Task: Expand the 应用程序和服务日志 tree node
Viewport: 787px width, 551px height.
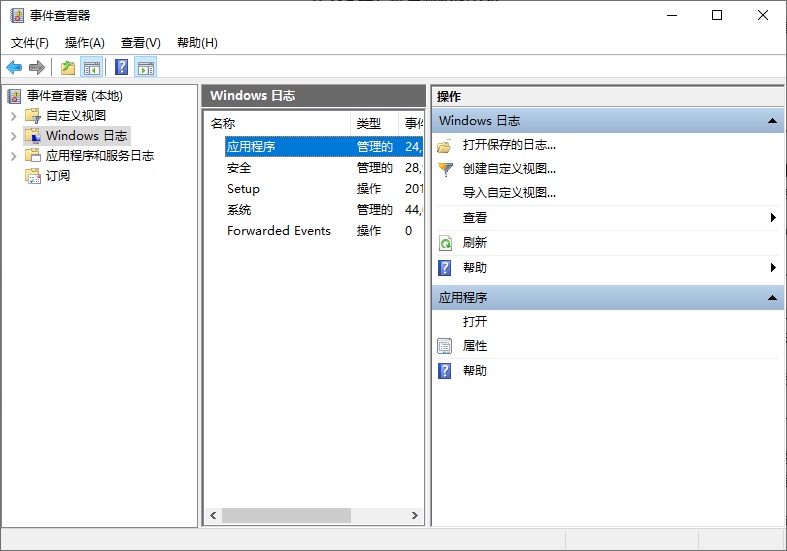Action: click(x=14, y=156)
